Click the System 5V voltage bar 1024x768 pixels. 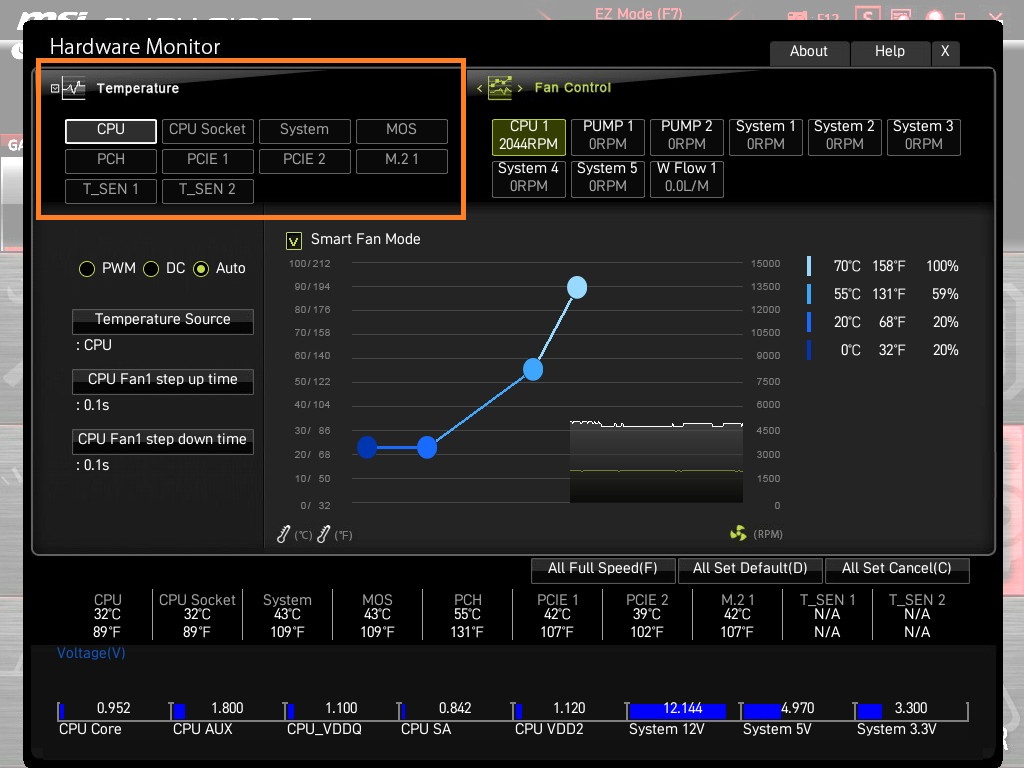point(762,711)
